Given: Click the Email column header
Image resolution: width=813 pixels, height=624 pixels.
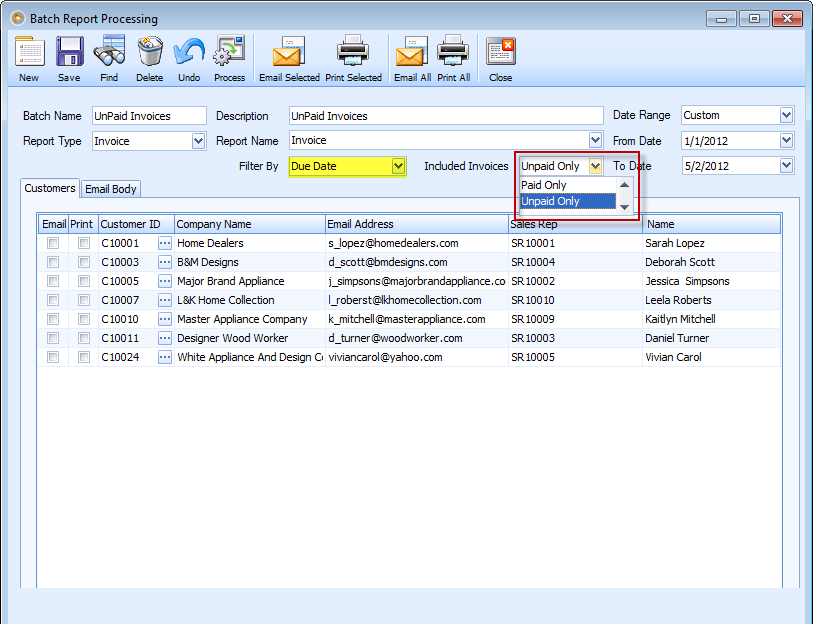Looking at the screenshot, I should tap(54, 224).
